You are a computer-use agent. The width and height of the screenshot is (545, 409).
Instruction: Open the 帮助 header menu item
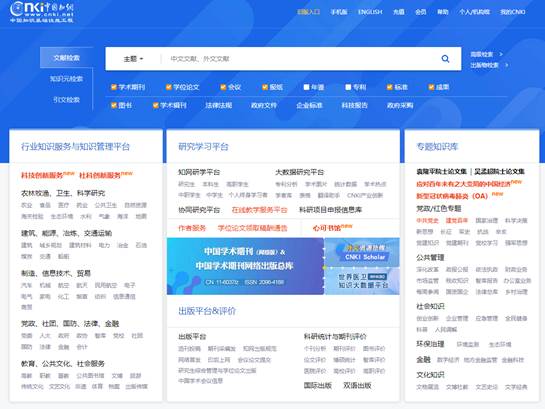click(x=442, y=12)
